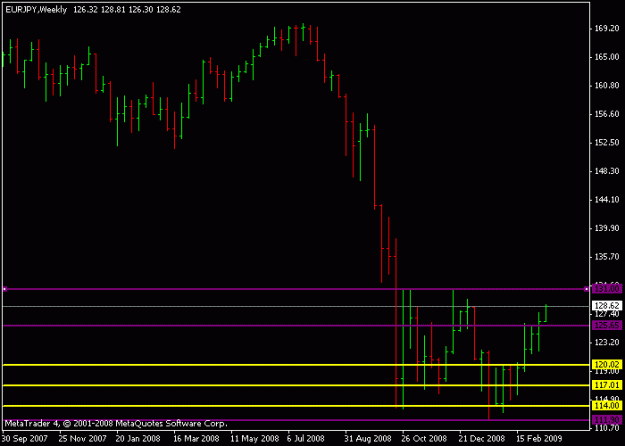
Task: Click the EURJPY,Weekly chart title
Action: click(36, 10)
